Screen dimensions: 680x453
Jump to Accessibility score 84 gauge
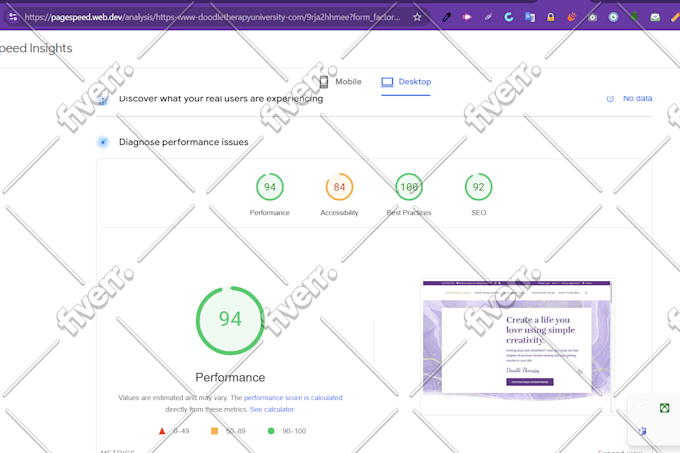pos(339,187)
